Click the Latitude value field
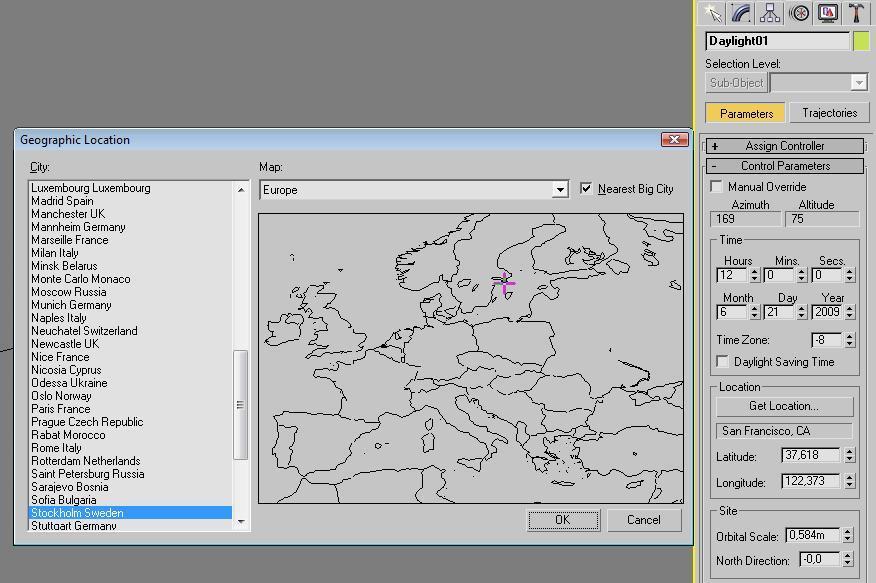This screenshot has width=876, height=583. pos(811,455)
